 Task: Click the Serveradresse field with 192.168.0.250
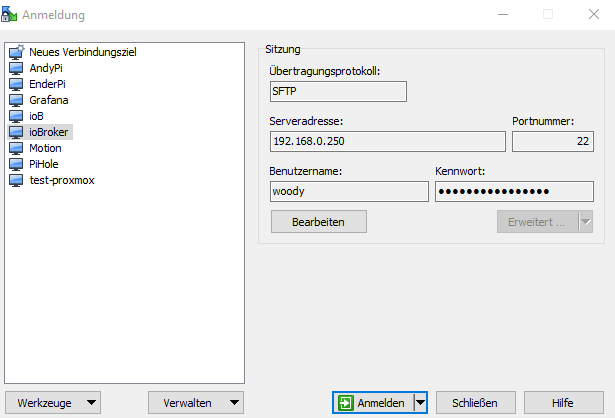(x=388, y=142)
